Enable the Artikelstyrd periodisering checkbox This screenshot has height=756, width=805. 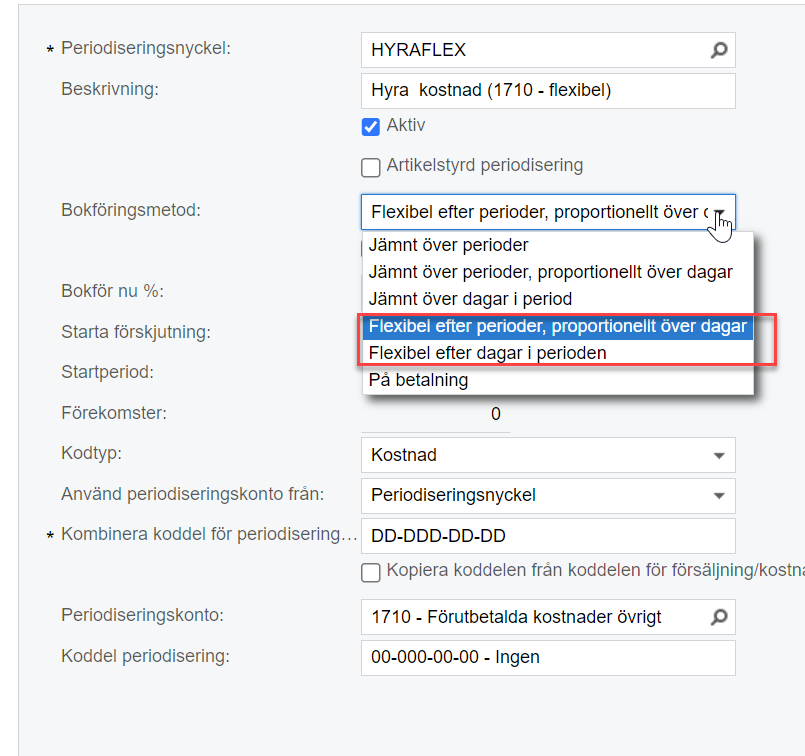tap(371, 167)
